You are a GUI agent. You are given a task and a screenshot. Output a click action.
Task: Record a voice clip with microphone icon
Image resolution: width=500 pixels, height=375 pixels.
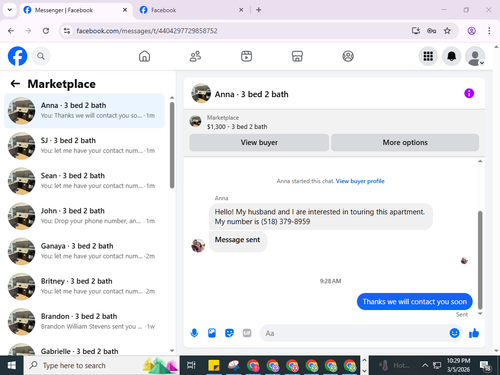[x=194, y=333]
